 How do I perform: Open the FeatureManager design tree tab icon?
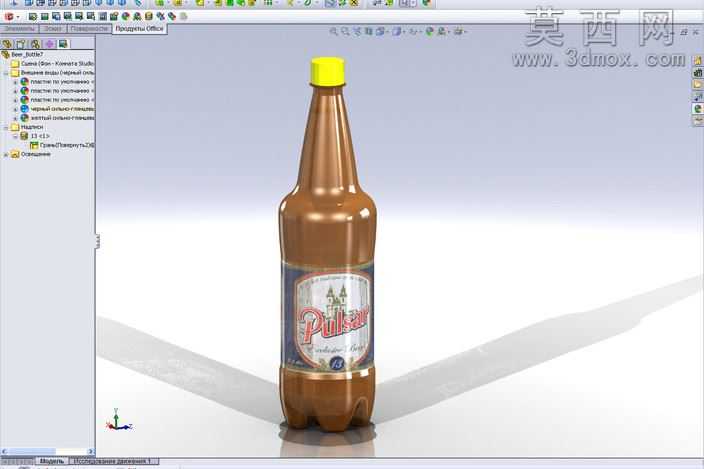tap(7, 44)
